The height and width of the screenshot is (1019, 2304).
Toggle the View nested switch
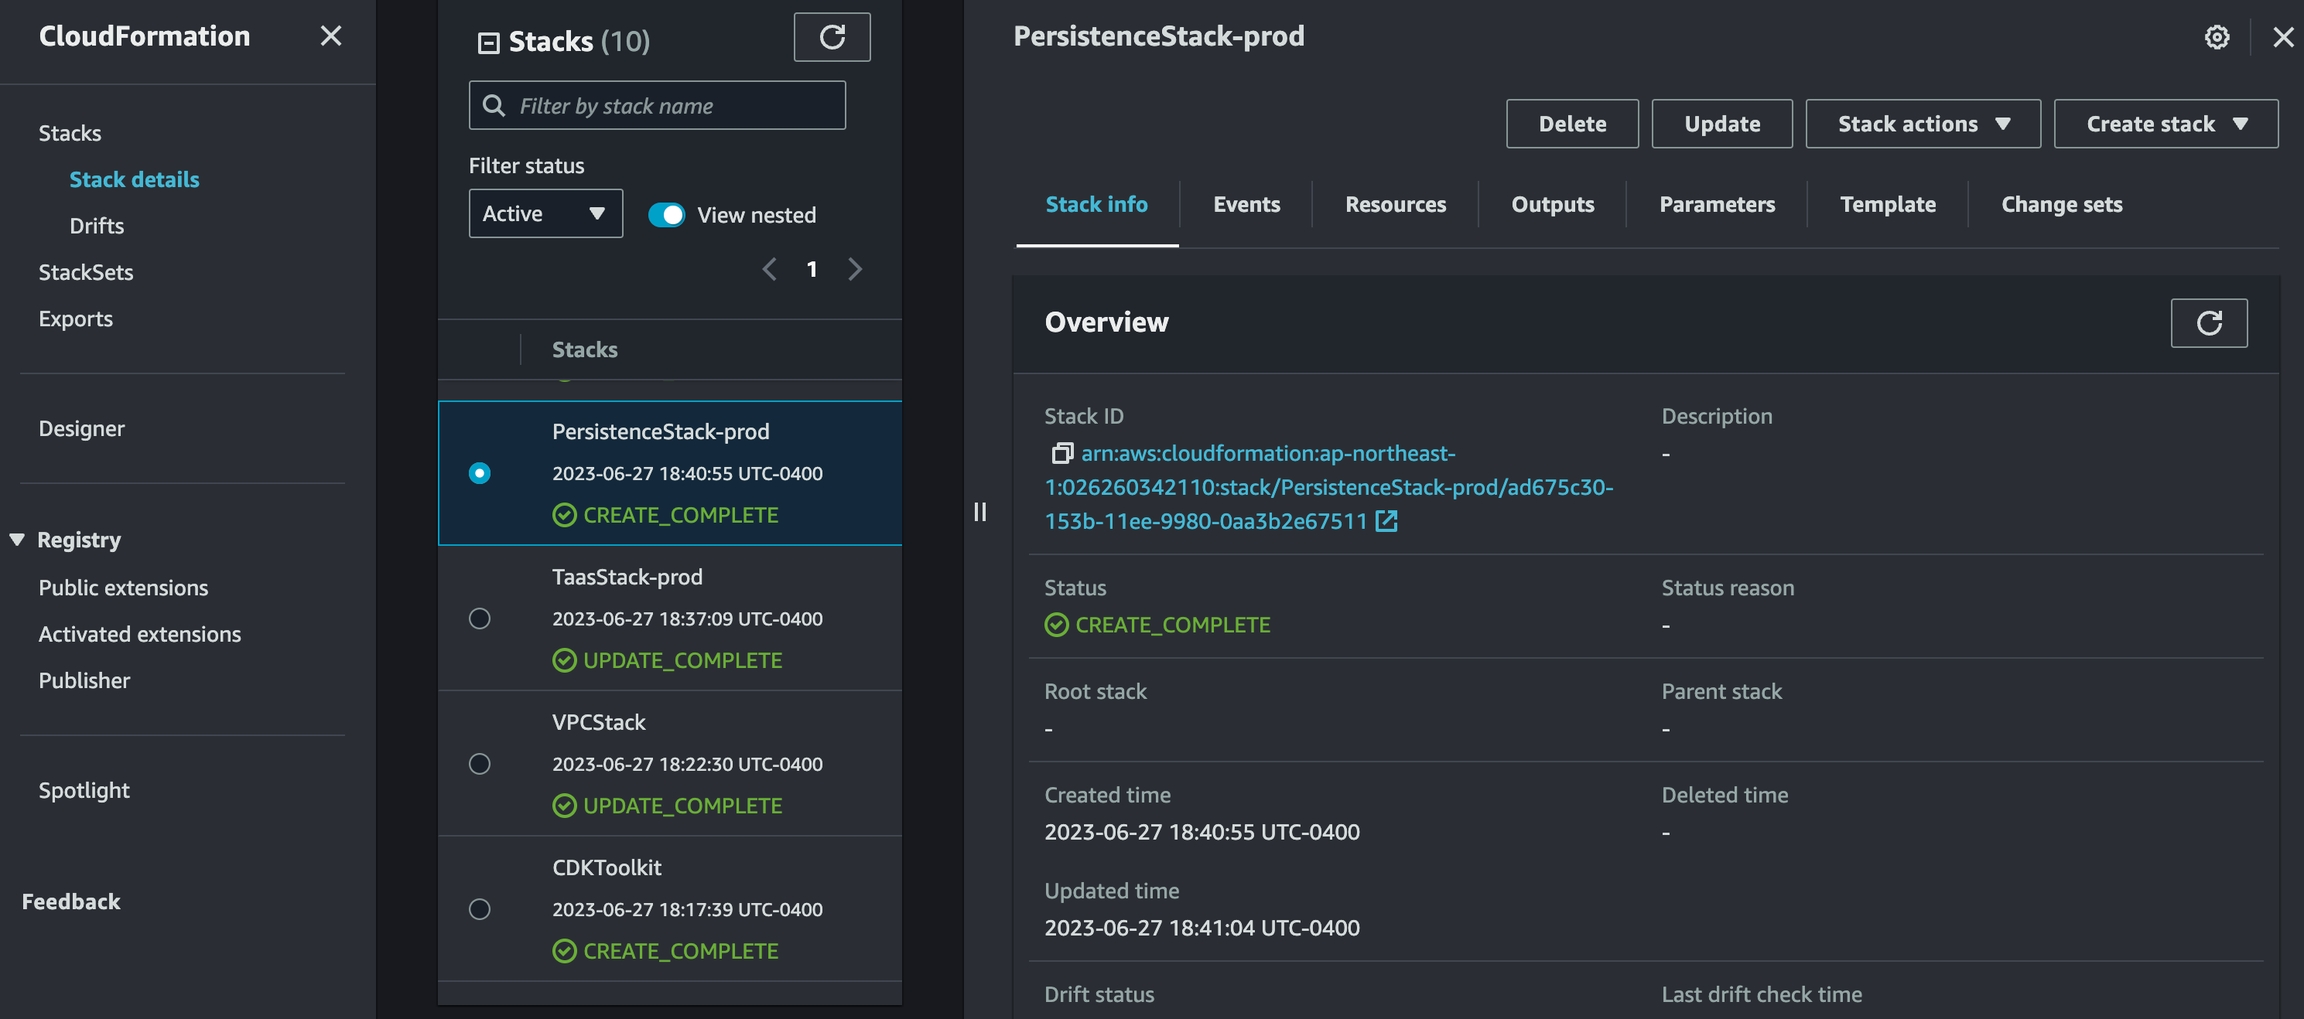click(x=666, y=215)
